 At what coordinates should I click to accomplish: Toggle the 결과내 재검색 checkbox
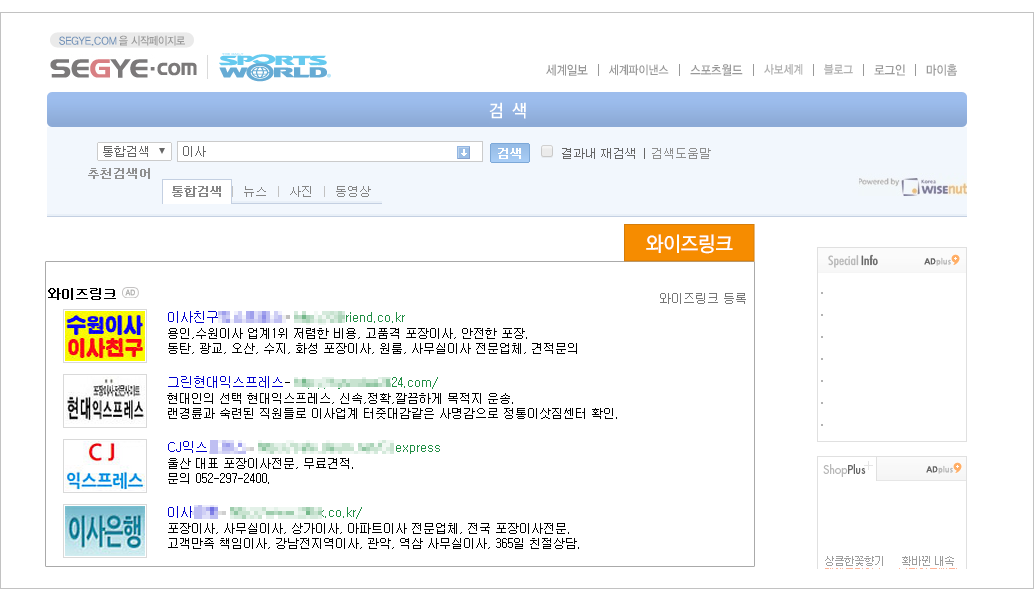547,152
